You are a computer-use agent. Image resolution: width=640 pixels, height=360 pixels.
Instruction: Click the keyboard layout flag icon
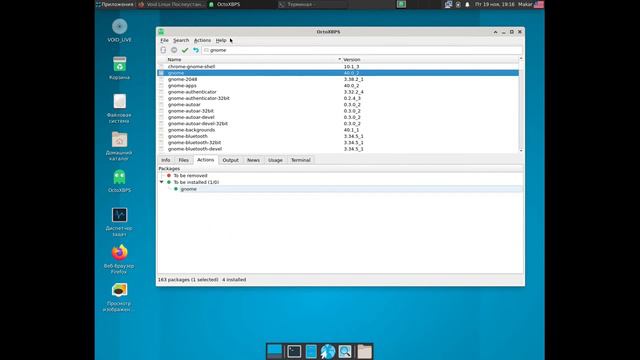tap(539, 4)
